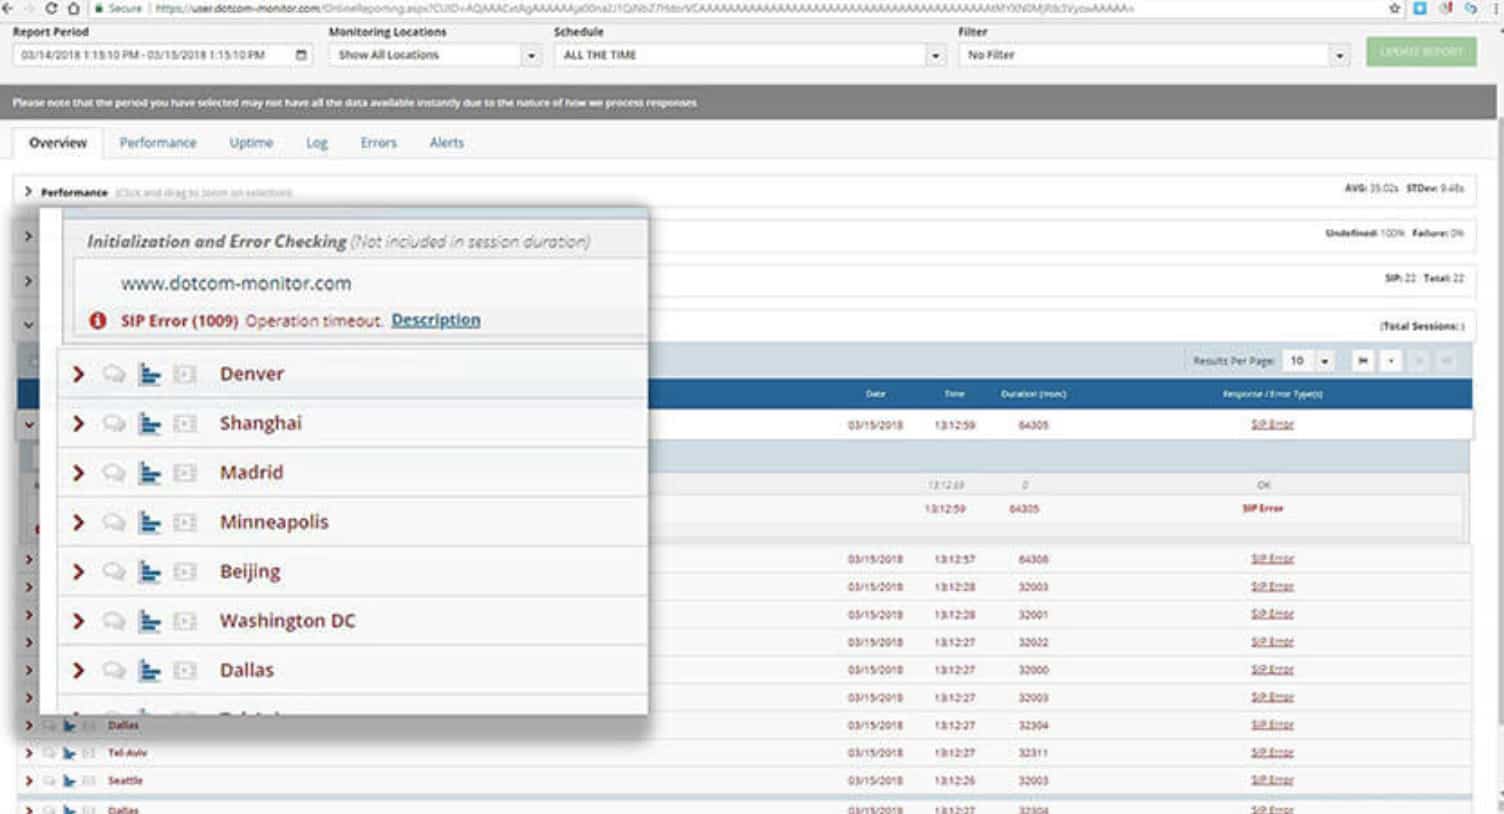Open Beijing row's bar chart icon
The image size is (1504, 814).
point(150,572)
